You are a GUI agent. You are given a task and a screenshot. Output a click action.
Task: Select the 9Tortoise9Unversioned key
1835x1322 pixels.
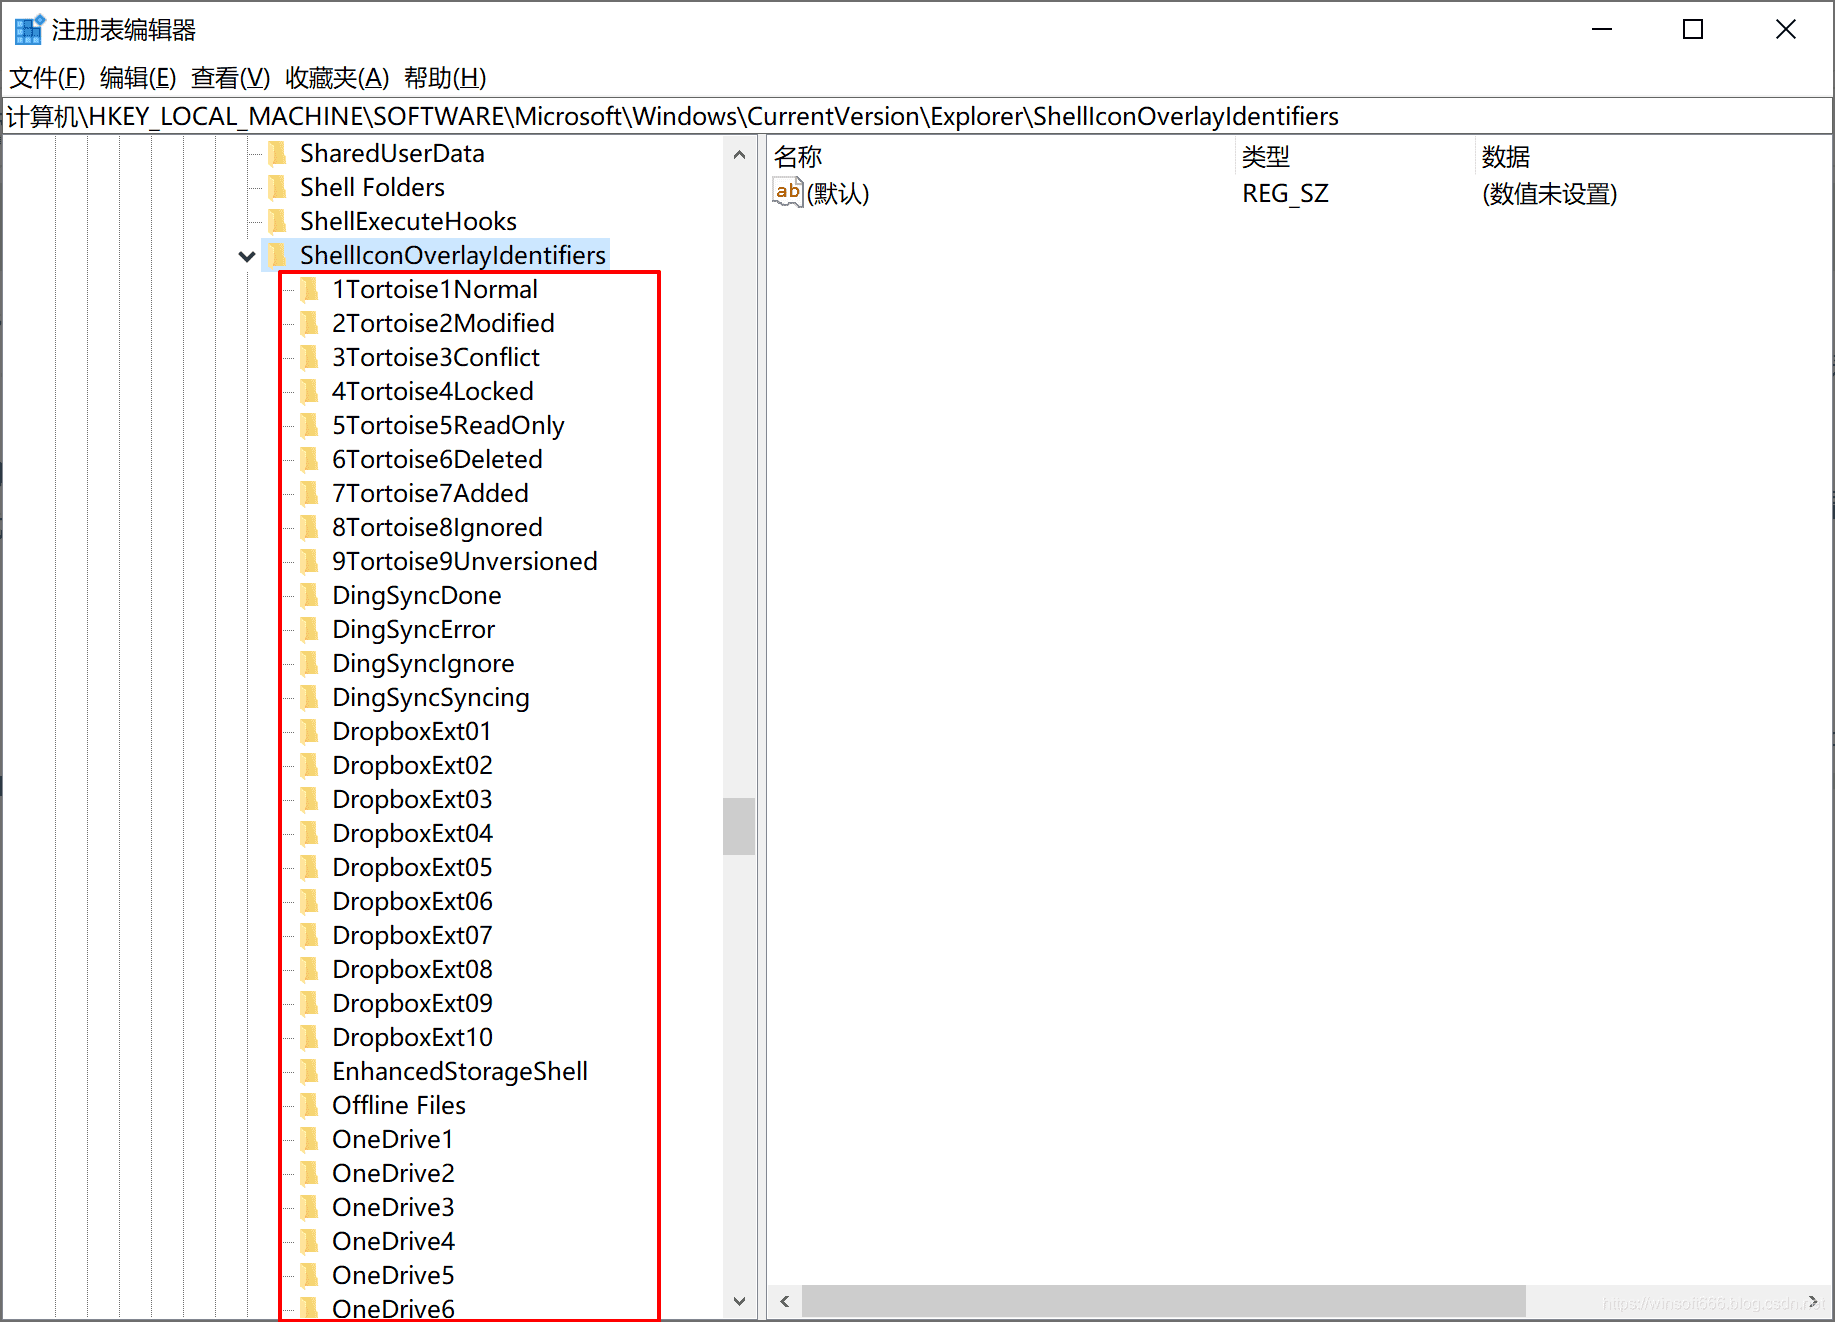click(x=464, y=562)
